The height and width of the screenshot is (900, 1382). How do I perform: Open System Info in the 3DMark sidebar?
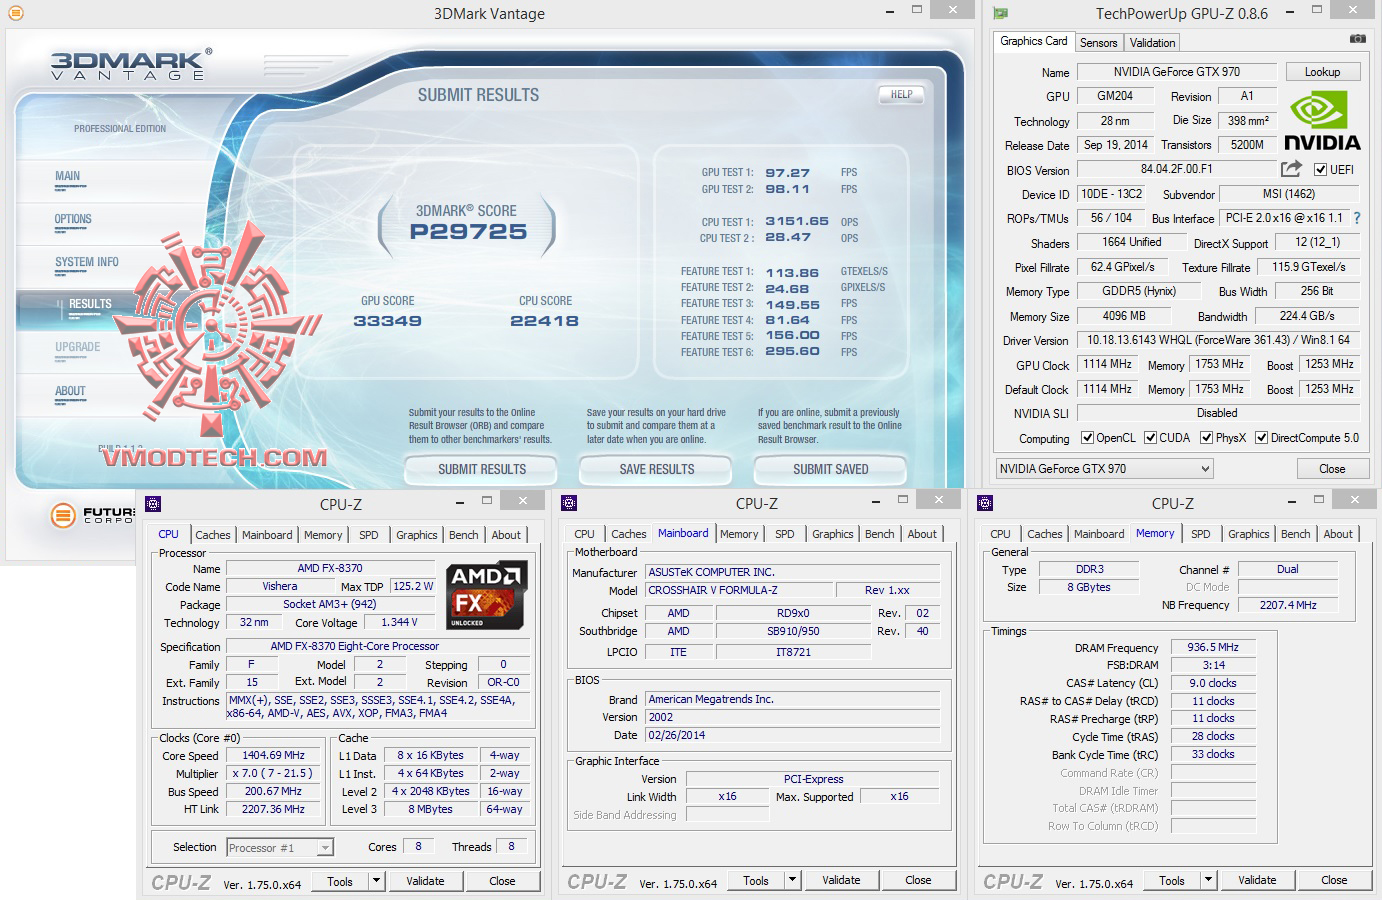87,262
